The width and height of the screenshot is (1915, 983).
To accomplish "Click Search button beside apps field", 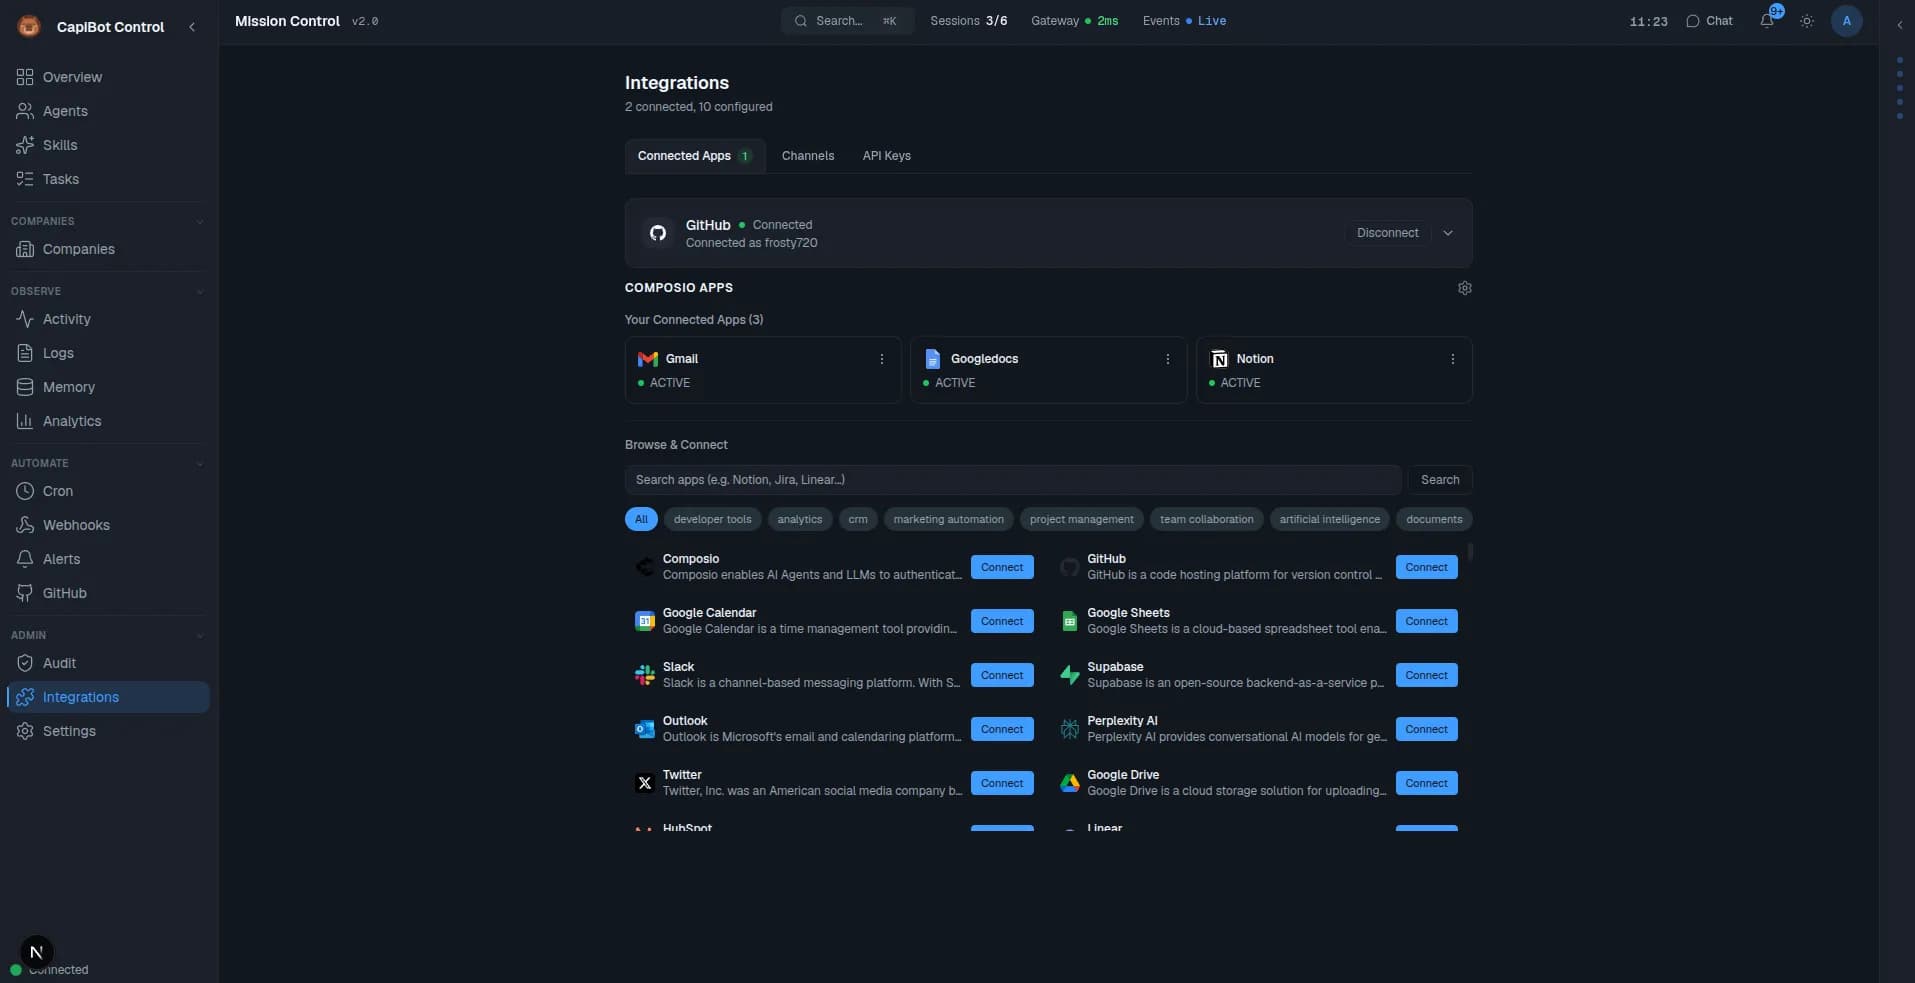I will 1440,480.
